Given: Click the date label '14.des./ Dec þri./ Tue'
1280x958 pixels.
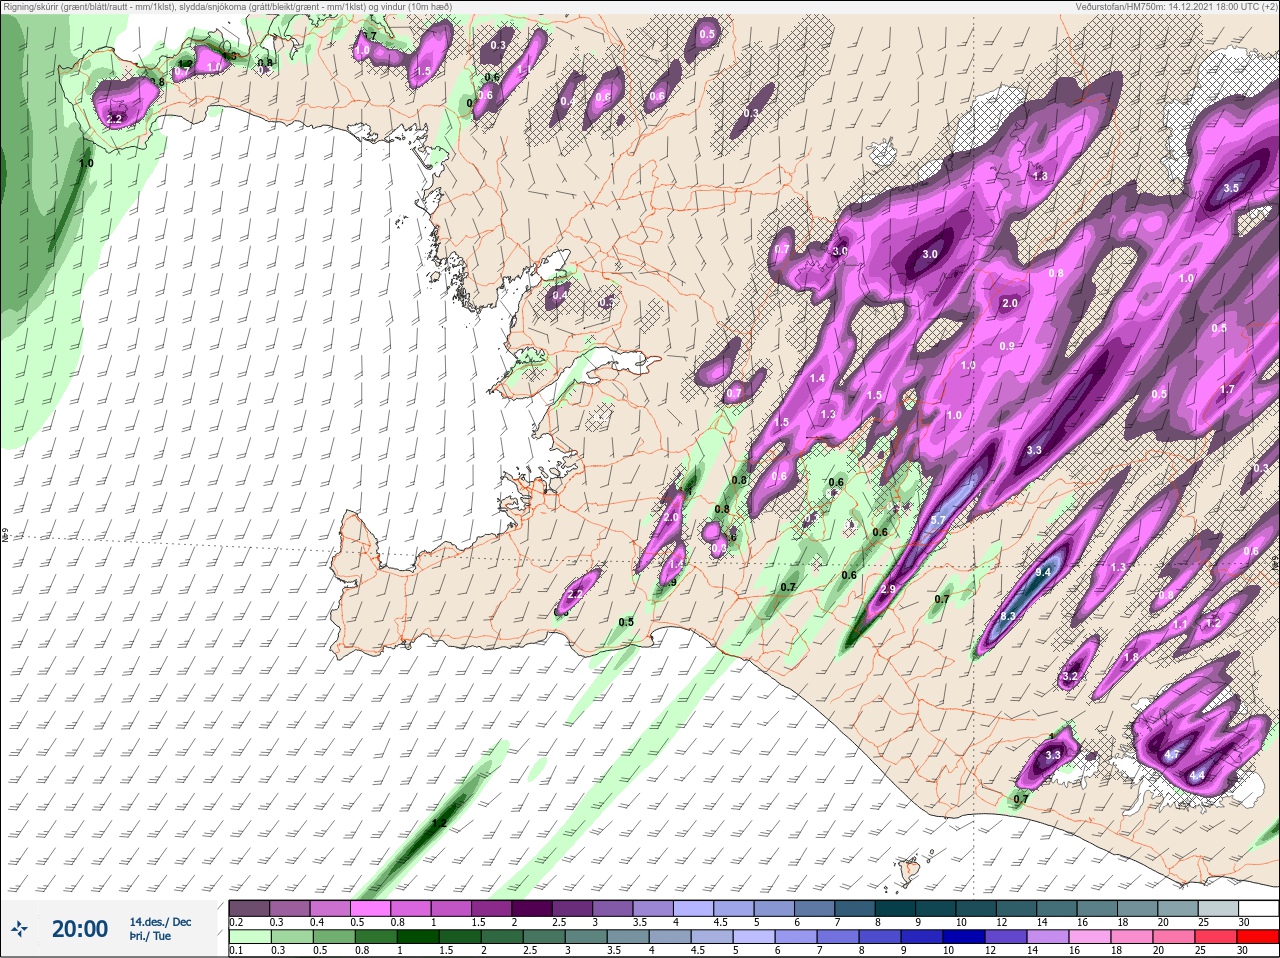Looking at the screenshot, I should (x=160, y=929).
